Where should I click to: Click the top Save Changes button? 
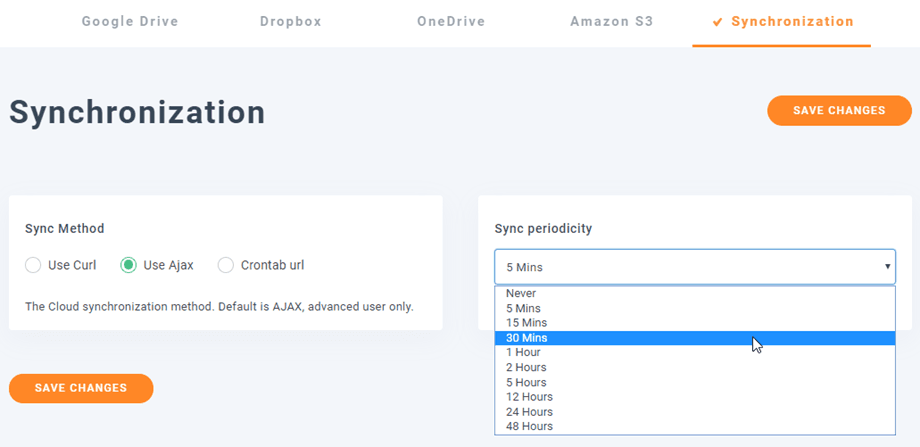[x=839, y=110]
